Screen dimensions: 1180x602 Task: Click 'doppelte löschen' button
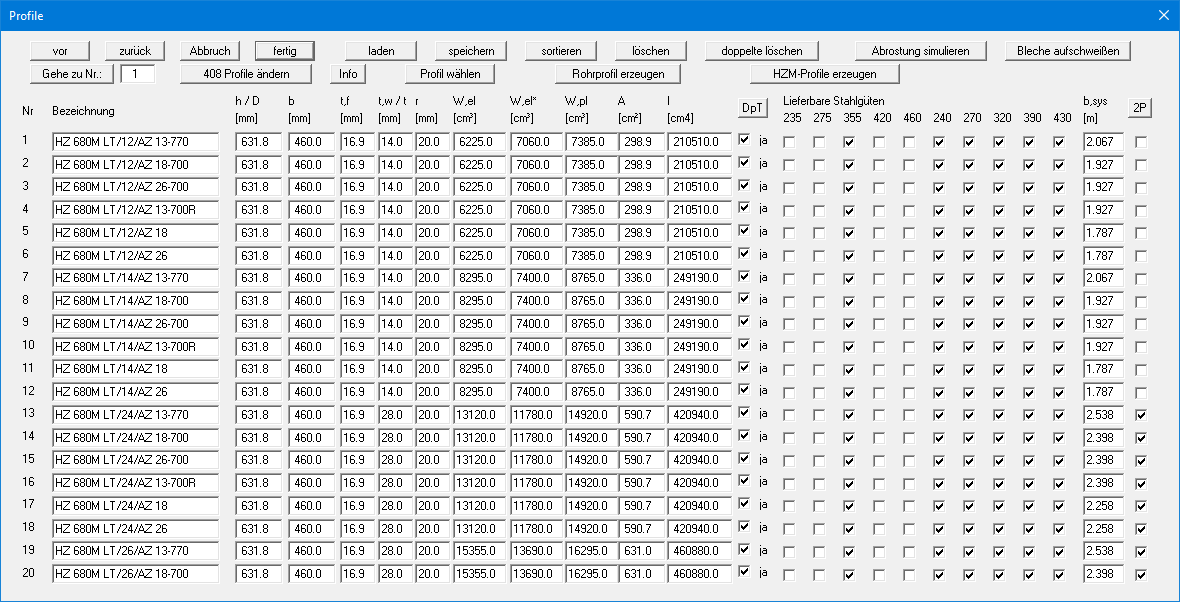click(754, 51)
